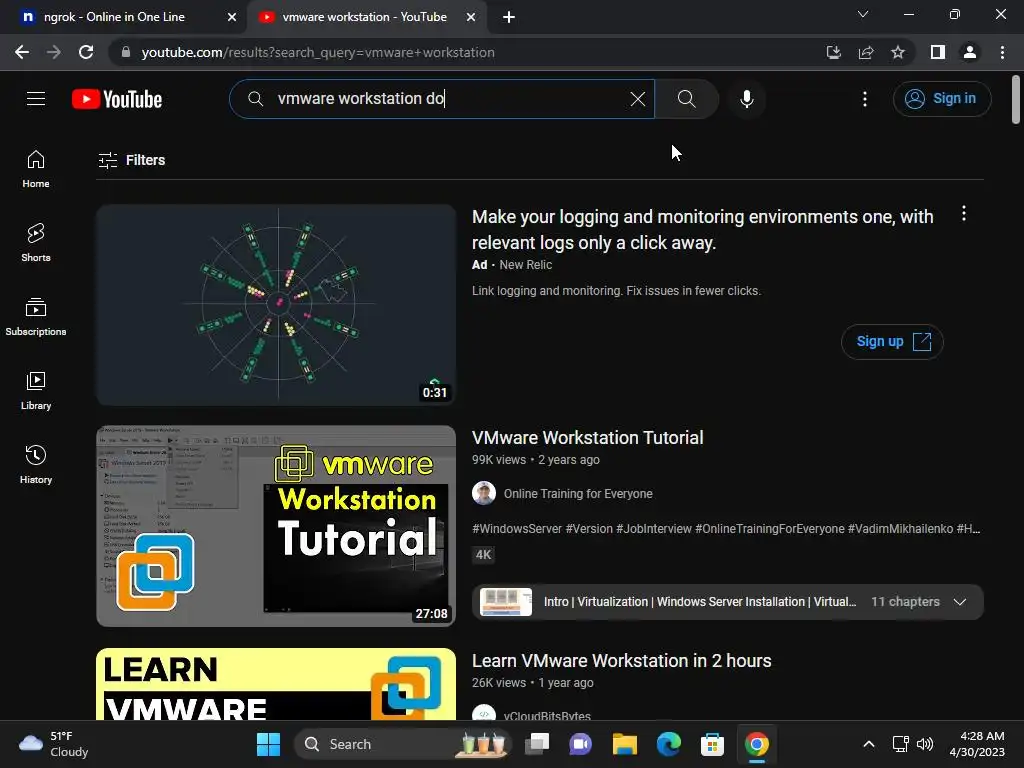Click the taskbar Search box
This screenshot has height=768, width=1024.
click(403, 744)
